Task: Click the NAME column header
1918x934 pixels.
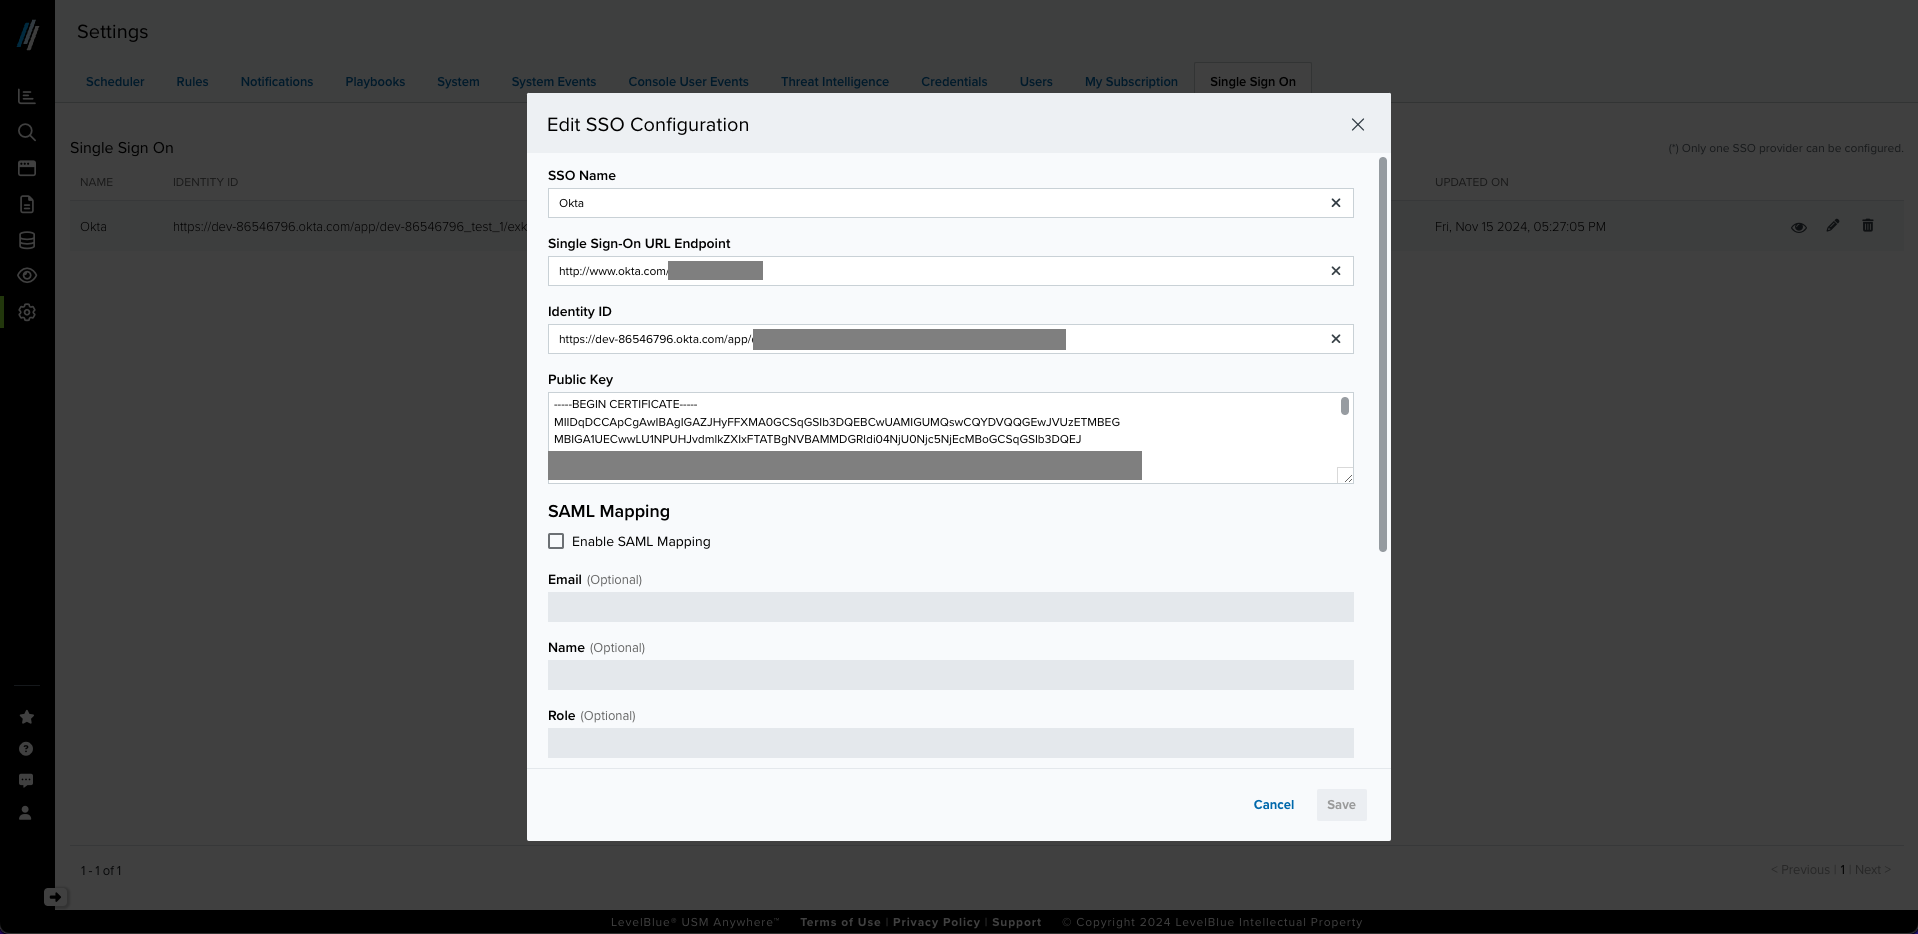Action: click(96, 182)
